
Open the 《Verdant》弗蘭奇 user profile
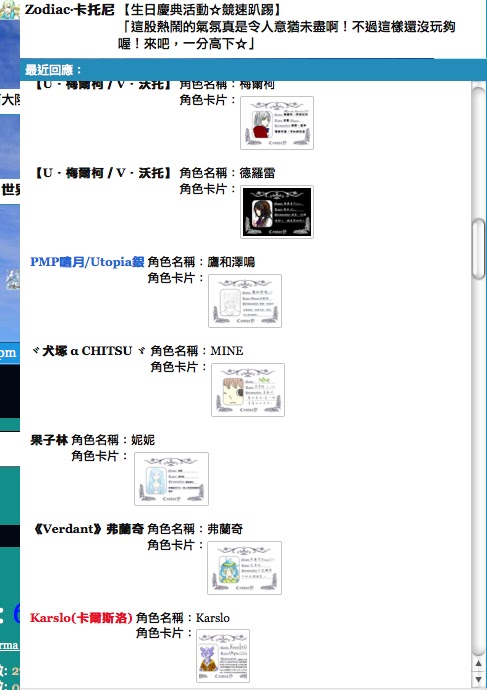point(87,529)
